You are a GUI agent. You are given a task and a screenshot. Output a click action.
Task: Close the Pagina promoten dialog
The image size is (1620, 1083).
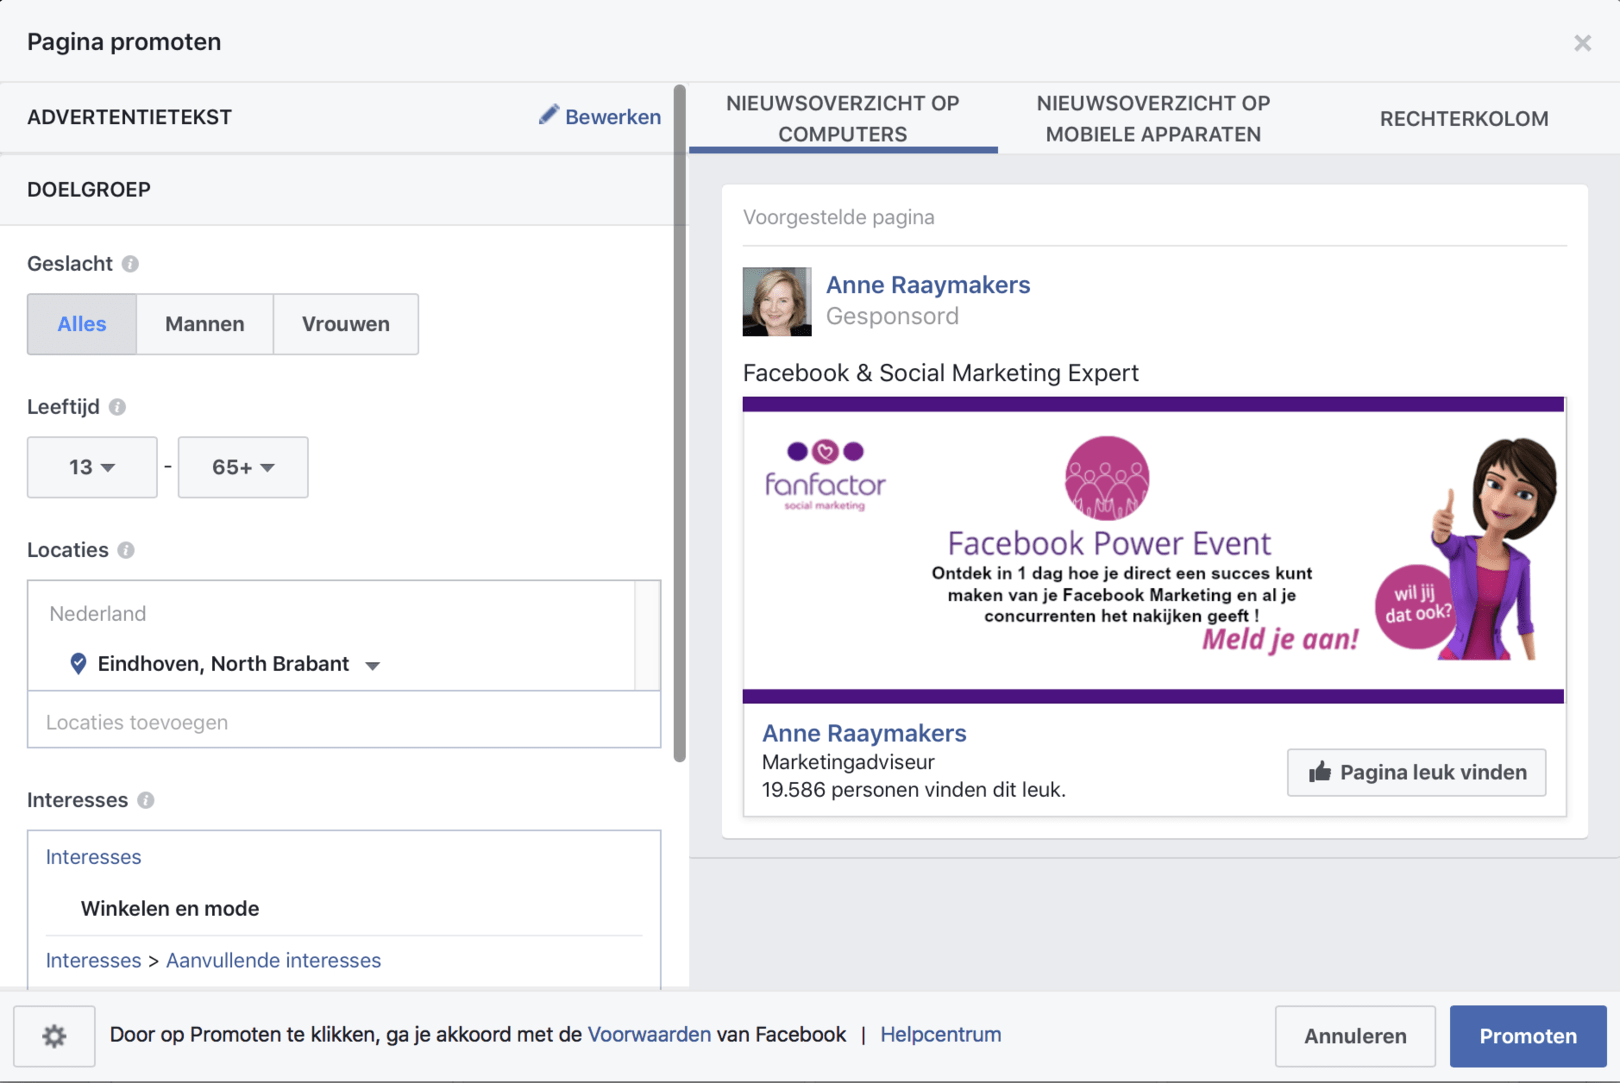click(1582, 43)
